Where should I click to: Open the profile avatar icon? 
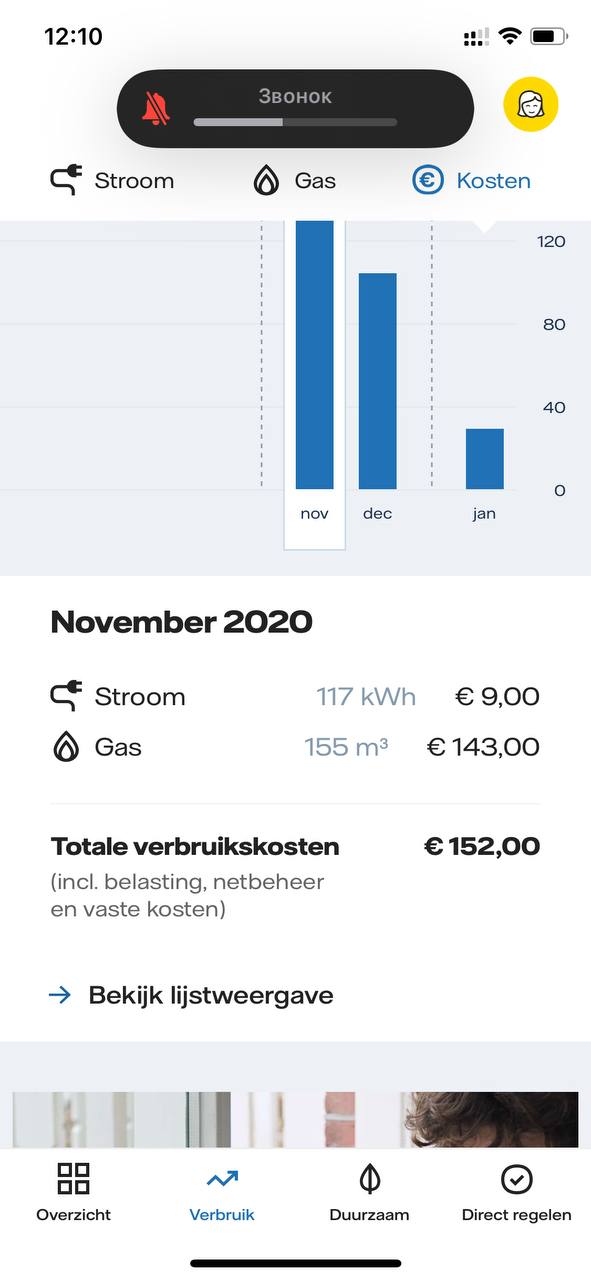click(x=530, y=105)
